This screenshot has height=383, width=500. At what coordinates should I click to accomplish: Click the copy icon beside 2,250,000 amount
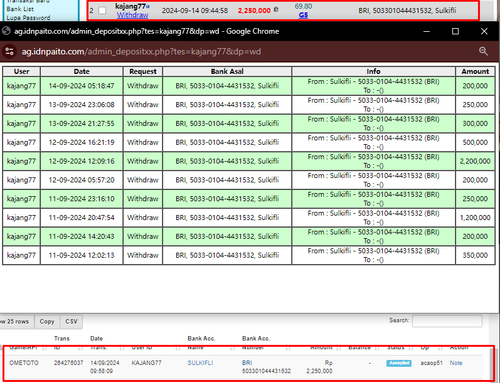click(276, 9)
